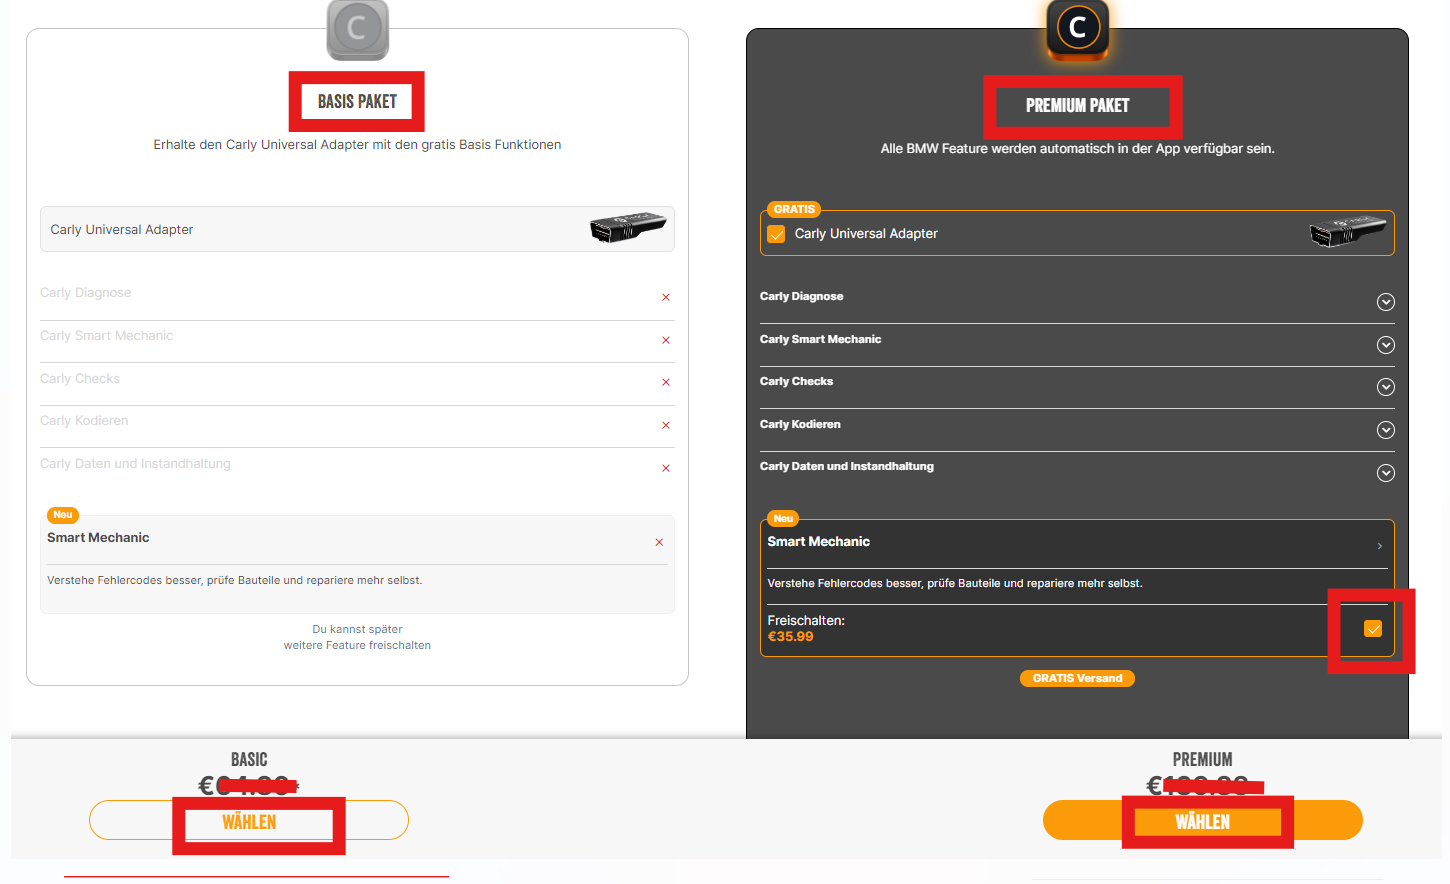
Task: Click red X next to Basis Carly Kodieren
Action: 666,425
